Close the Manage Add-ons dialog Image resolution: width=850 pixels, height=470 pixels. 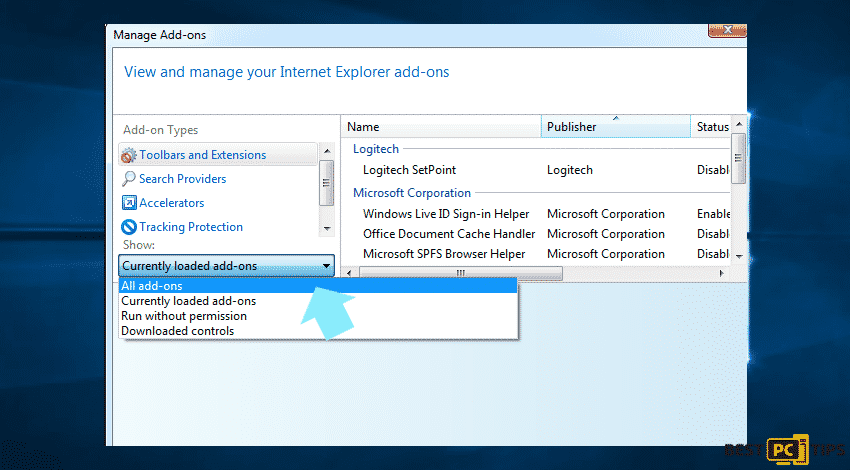(x=727, y=30)
